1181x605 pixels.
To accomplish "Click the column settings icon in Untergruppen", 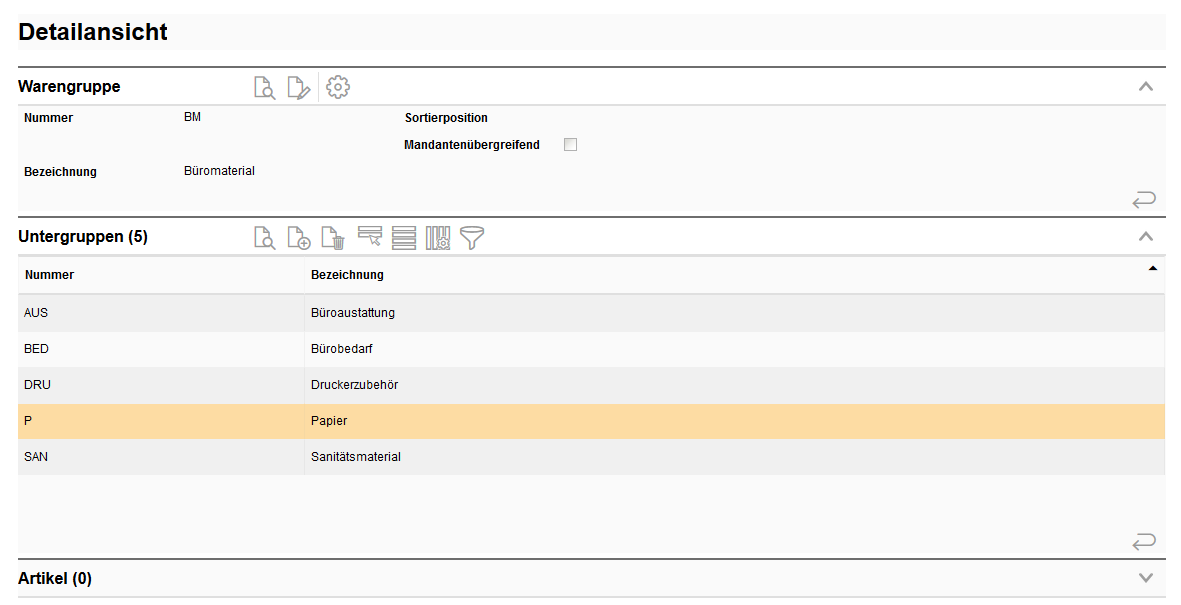I will tap(438, 238).
